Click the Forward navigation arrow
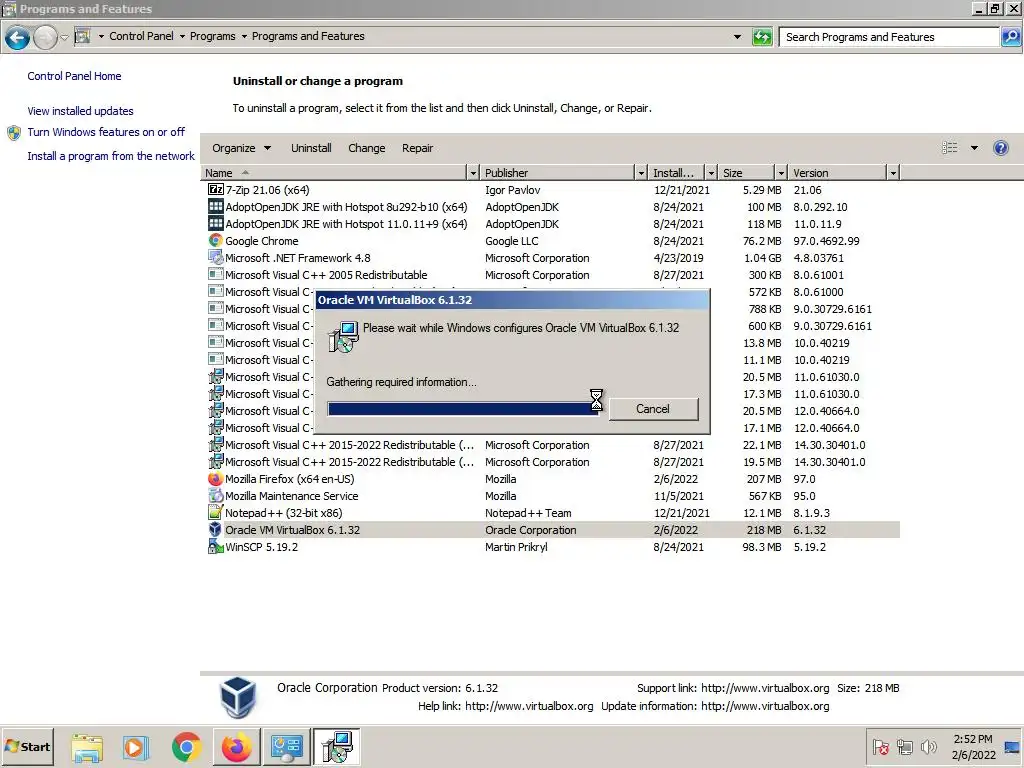The height and width of the screenshot is (768, 1024). (45, 38)
